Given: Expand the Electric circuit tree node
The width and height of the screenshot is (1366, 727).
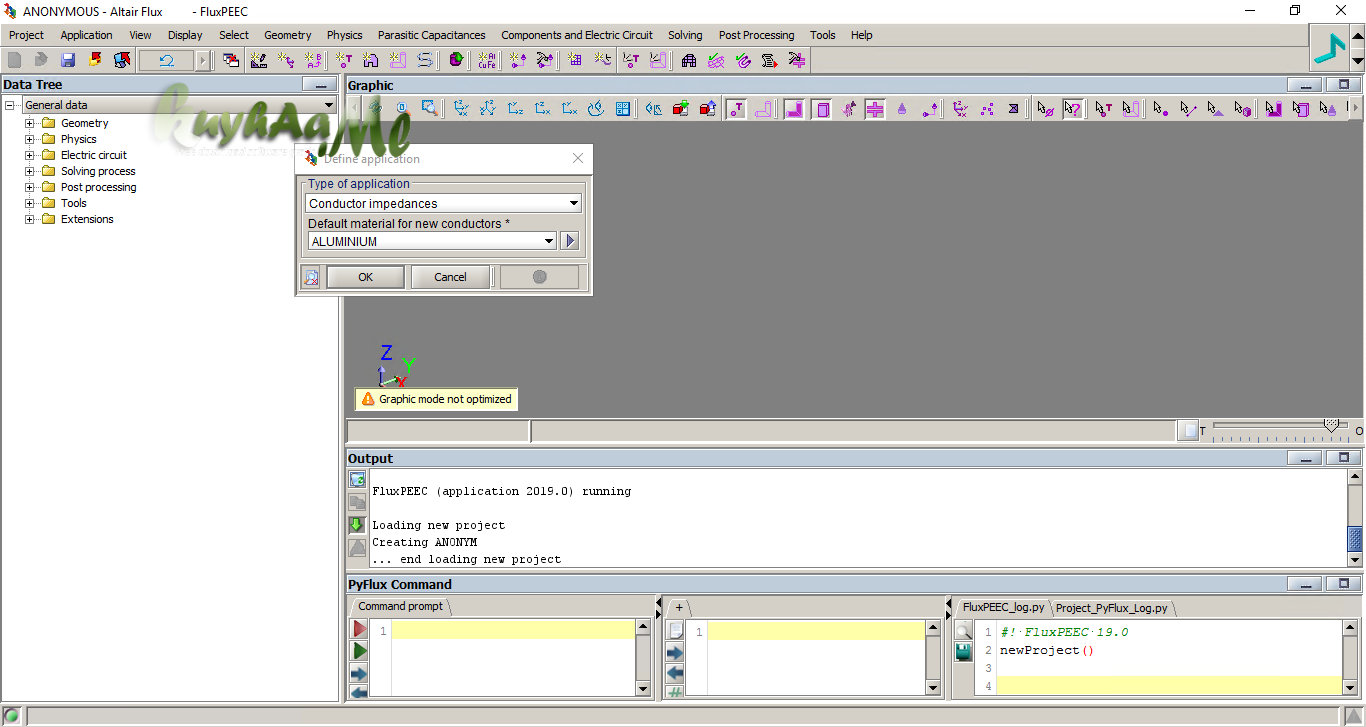Looking at the screenshot, I should [x=30, y=155].
